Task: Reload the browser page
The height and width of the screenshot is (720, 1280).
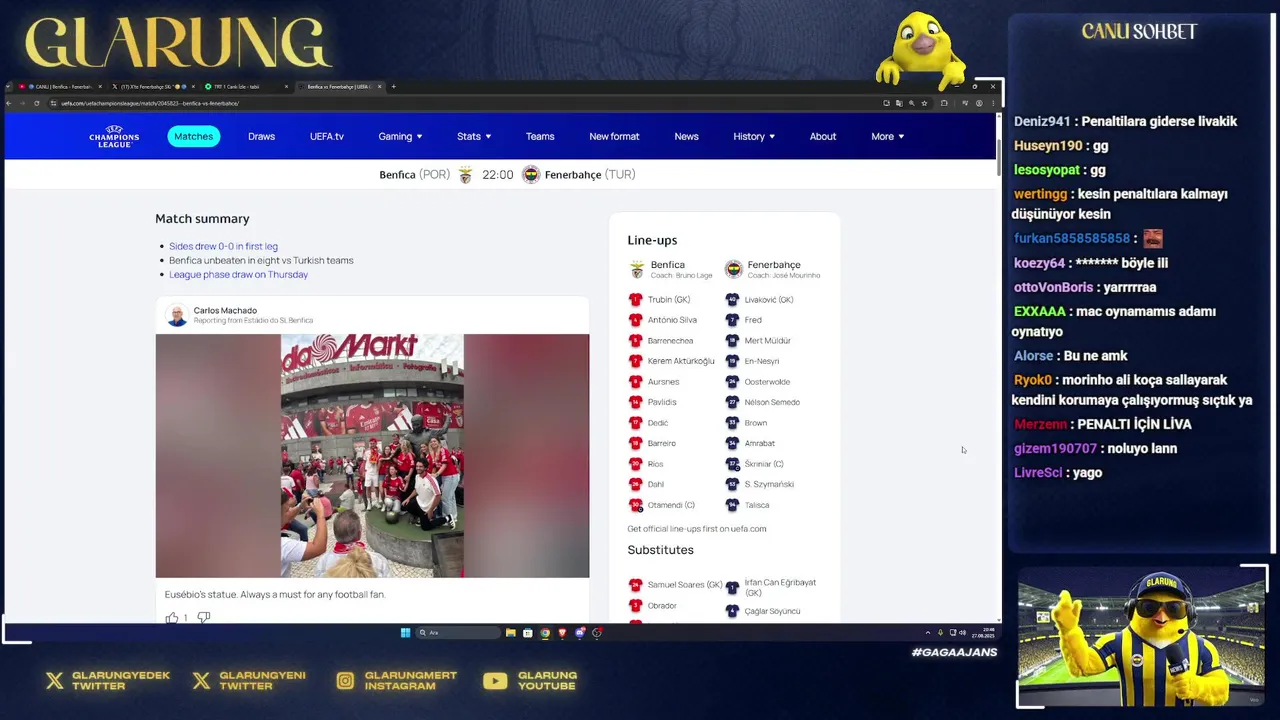Action: [37, 103]
